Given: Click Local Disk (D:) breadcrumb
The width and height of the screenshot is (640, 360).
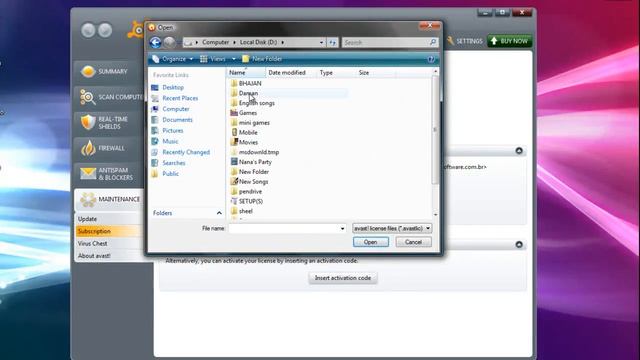Looking at the screenshot, I should point(258,42).
